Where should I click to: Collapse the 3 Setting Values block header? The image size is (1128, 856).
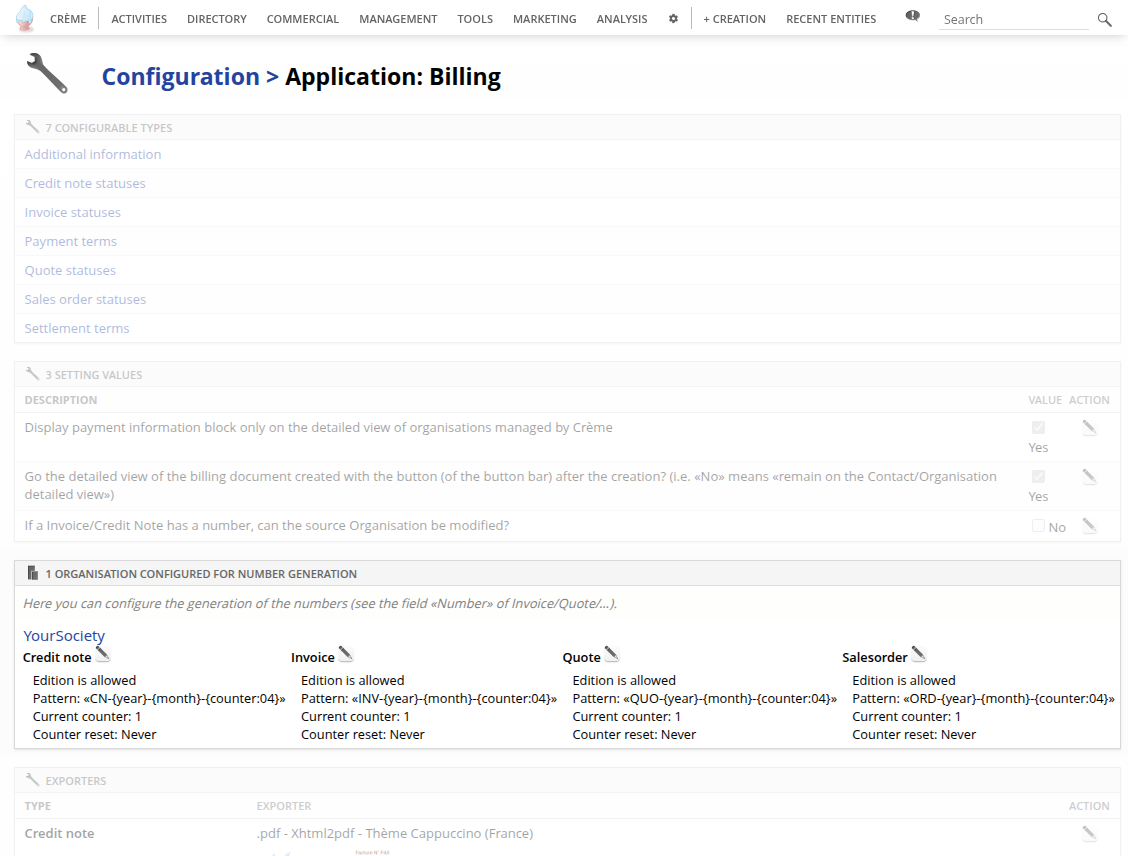click(x=567, y=375)
